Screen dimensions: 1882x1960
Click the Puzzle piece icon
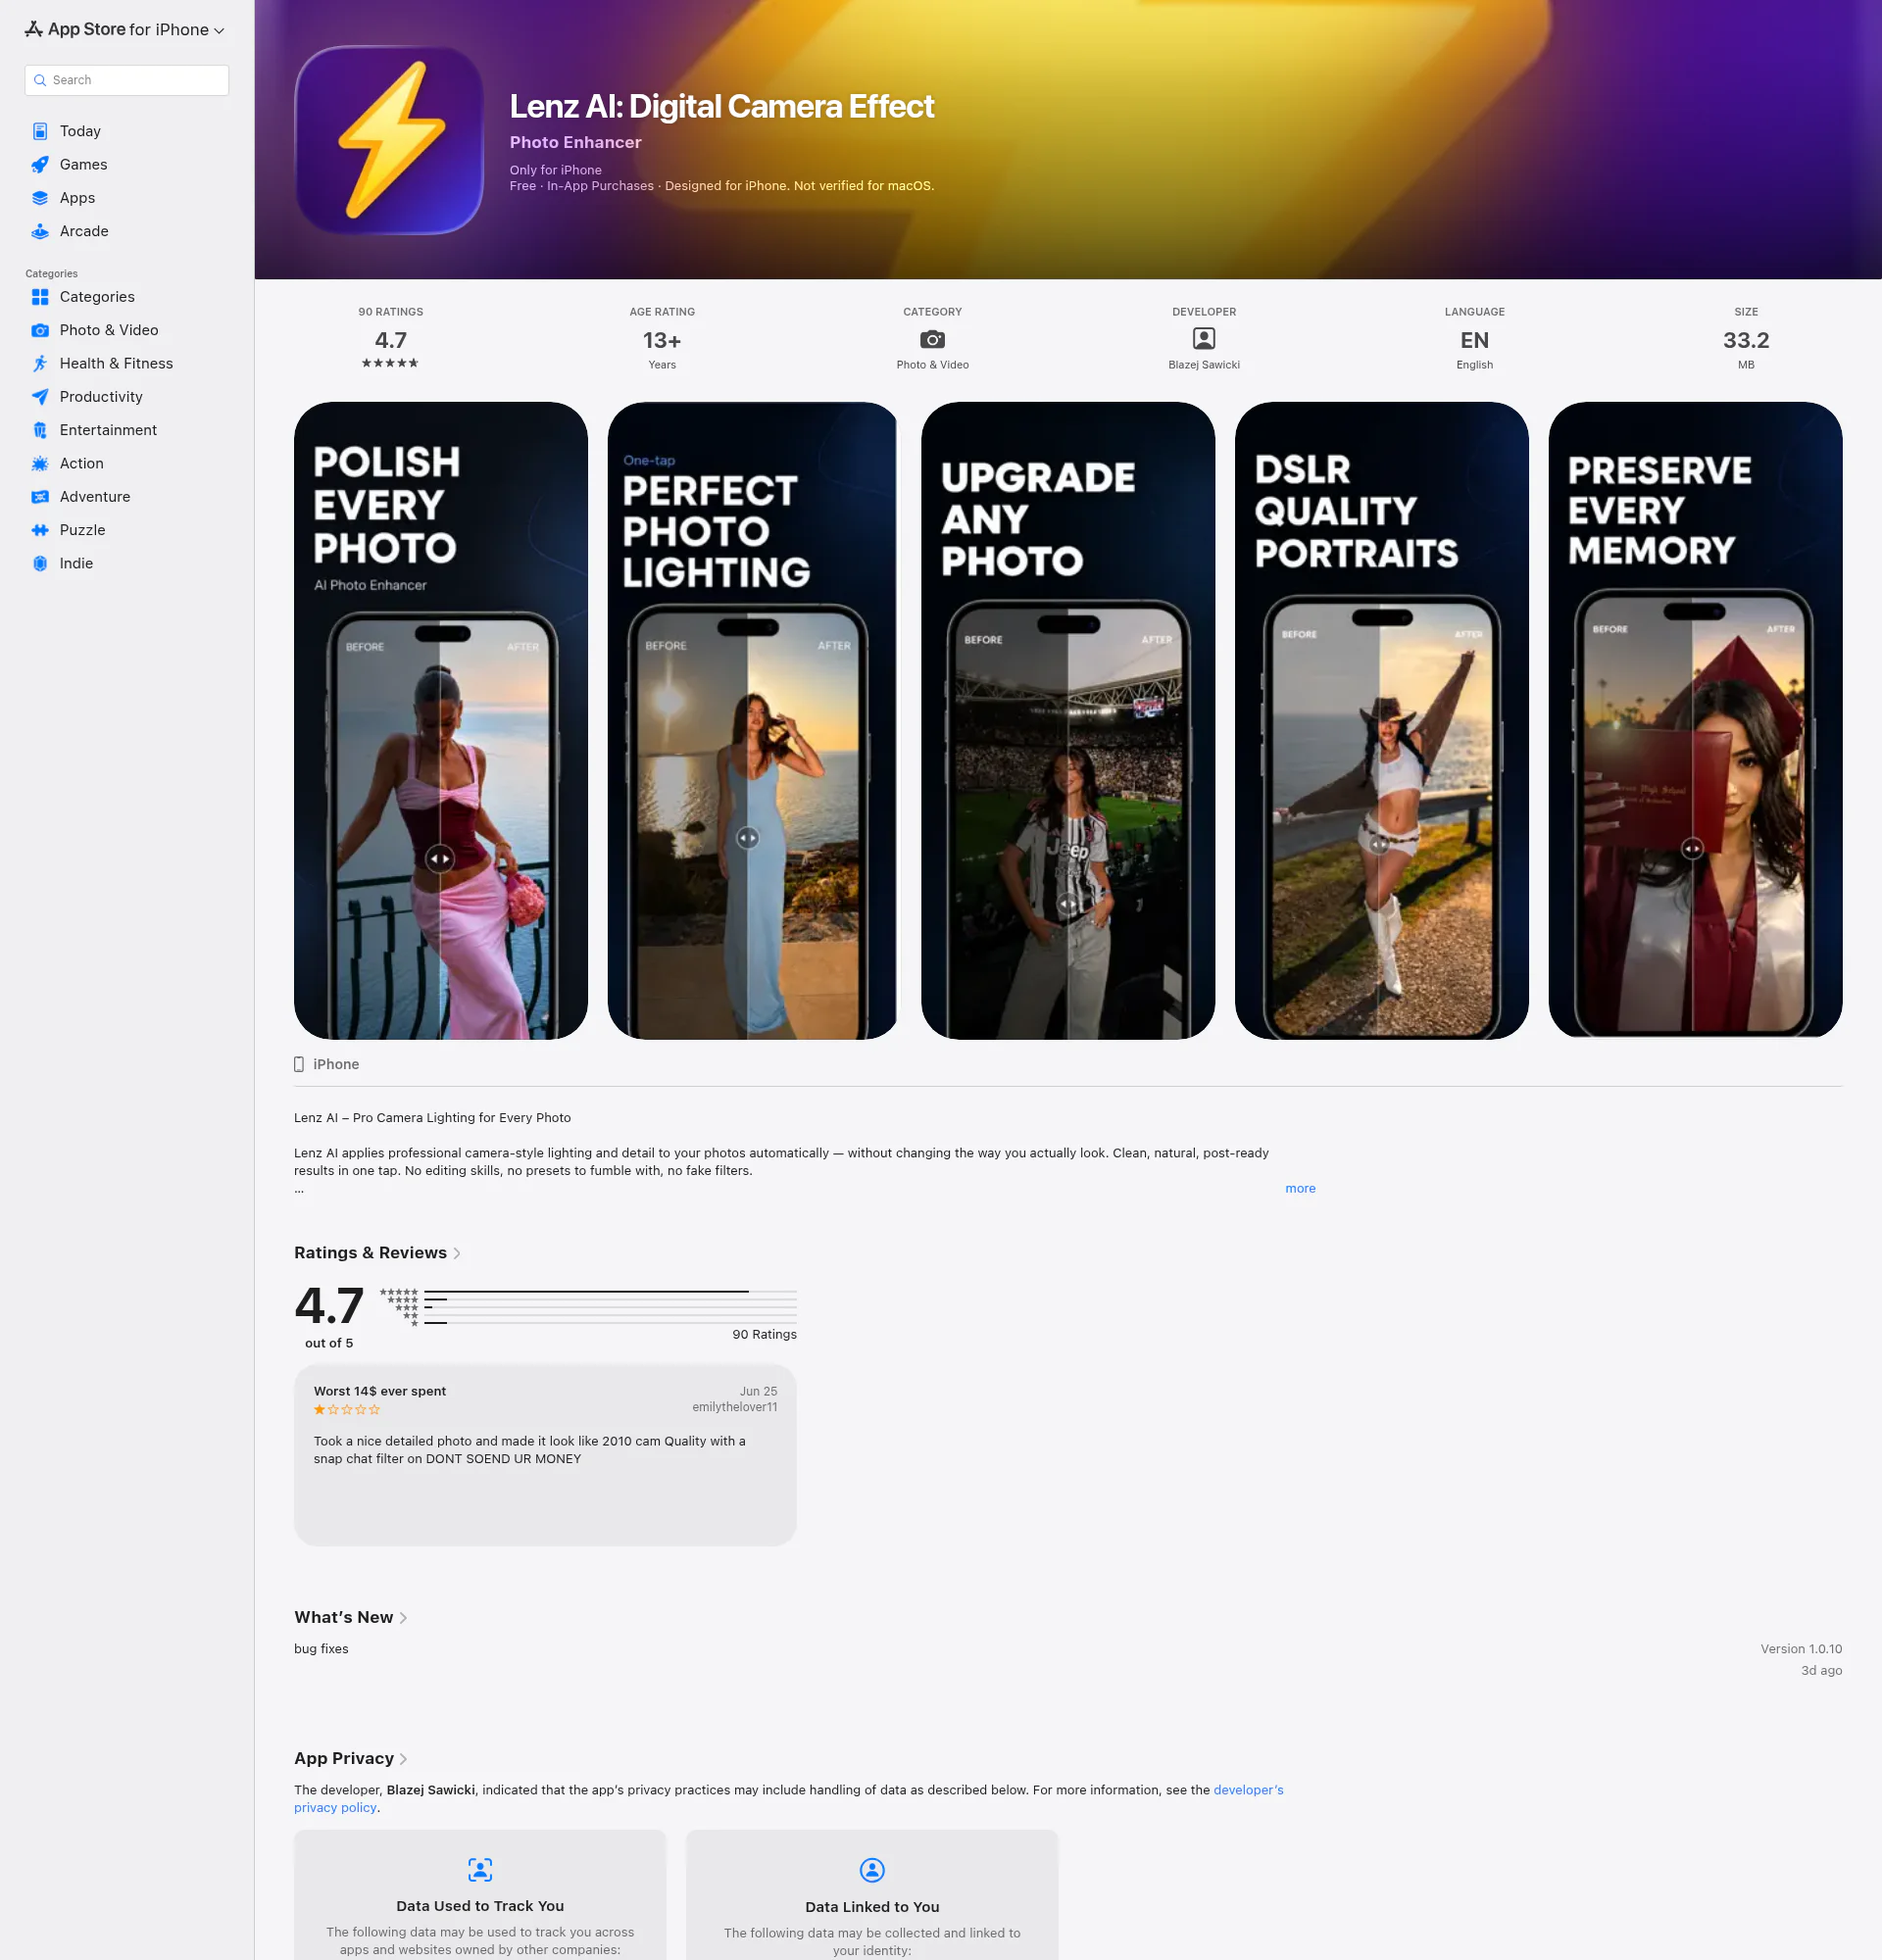[x=40, y=530]
